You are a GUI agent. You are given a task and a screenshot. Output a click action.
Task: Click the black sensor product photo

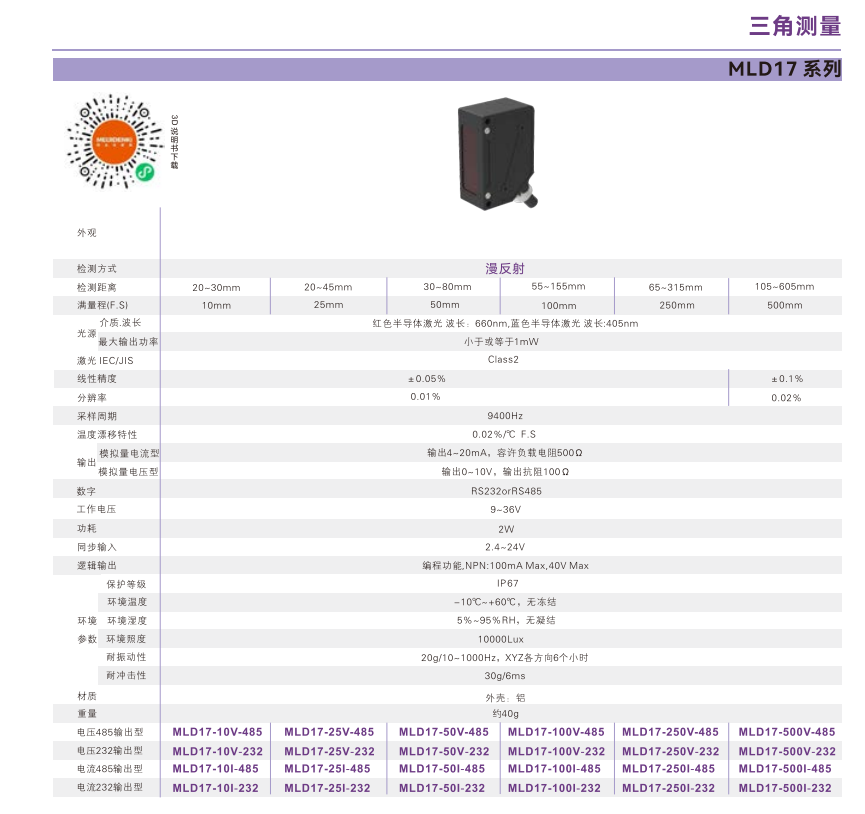tap(499, 153)
